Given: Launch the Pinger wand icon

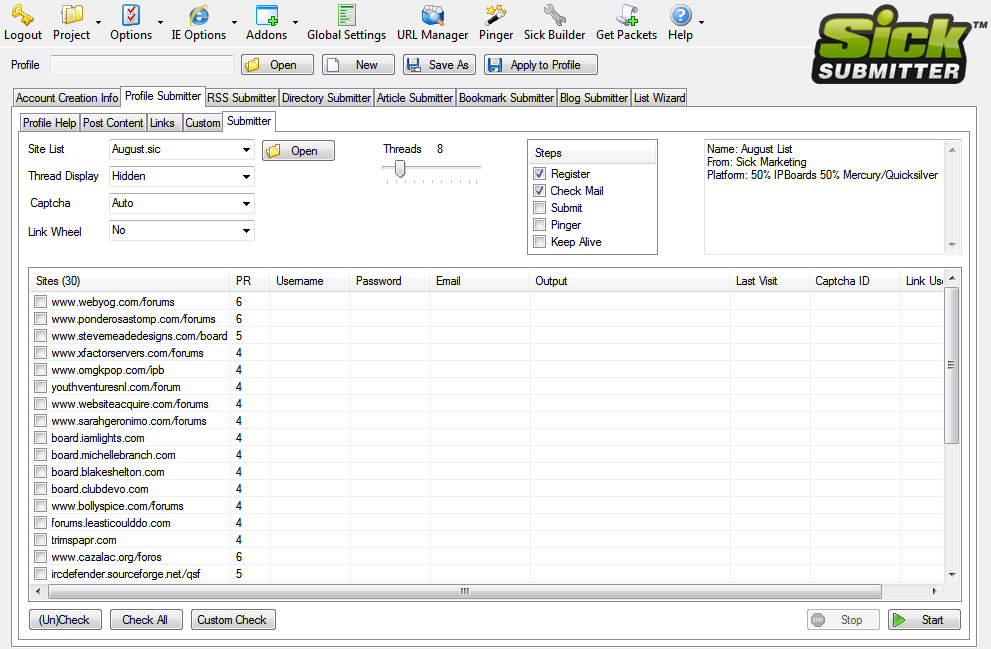Looking at the screenshot, I should [496, 15].
